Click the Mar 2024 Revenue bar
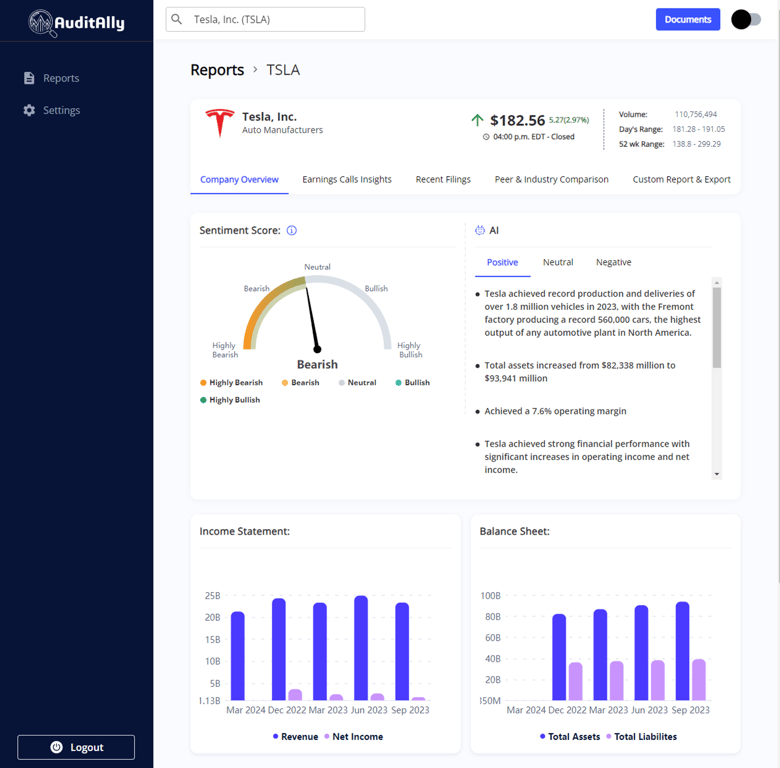This screenshot has height=768, width=780. 238,656
